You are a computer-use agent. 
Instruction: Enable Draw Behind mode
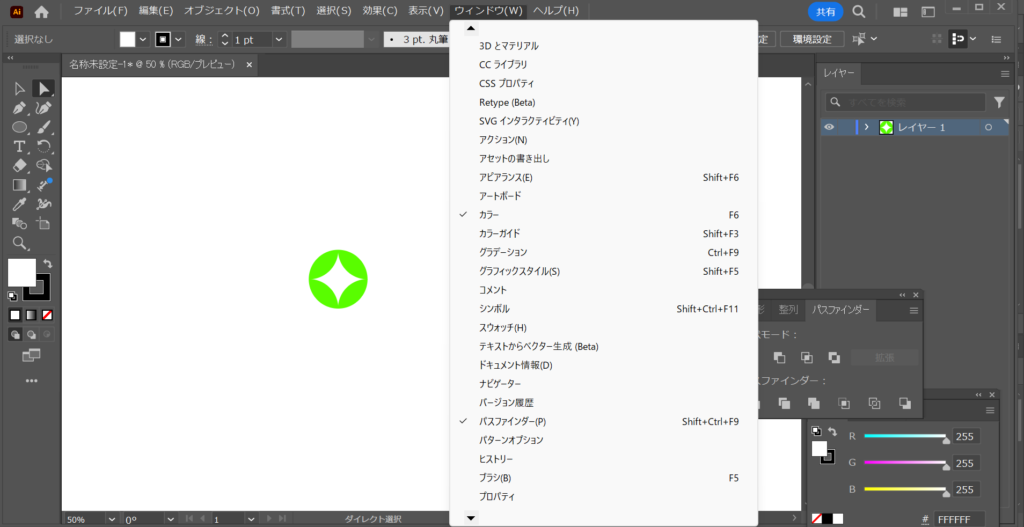point(31,334)
